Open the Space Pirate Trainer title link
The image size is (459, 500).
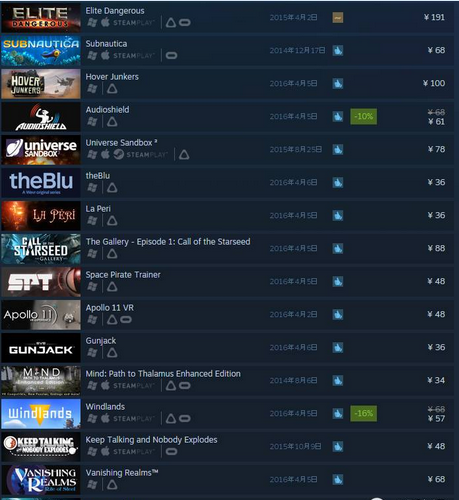coord(123,275)
